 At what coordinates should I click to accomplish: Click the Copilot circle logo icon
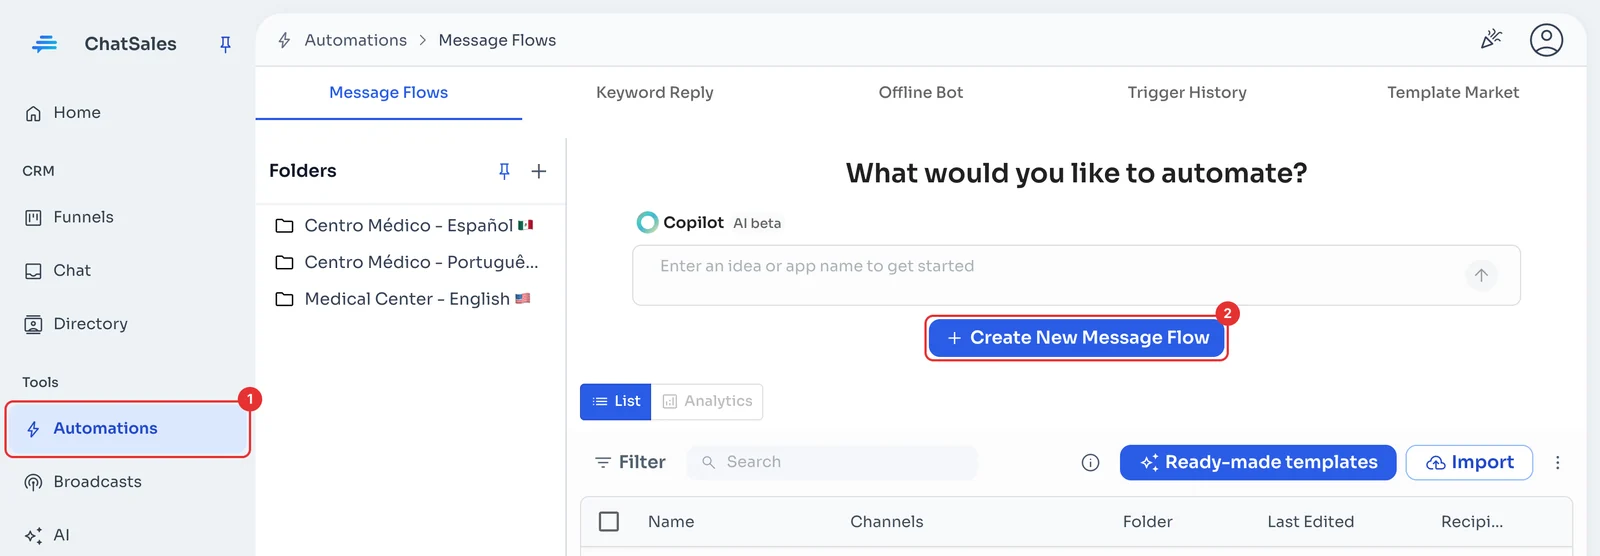pos(648,222)
